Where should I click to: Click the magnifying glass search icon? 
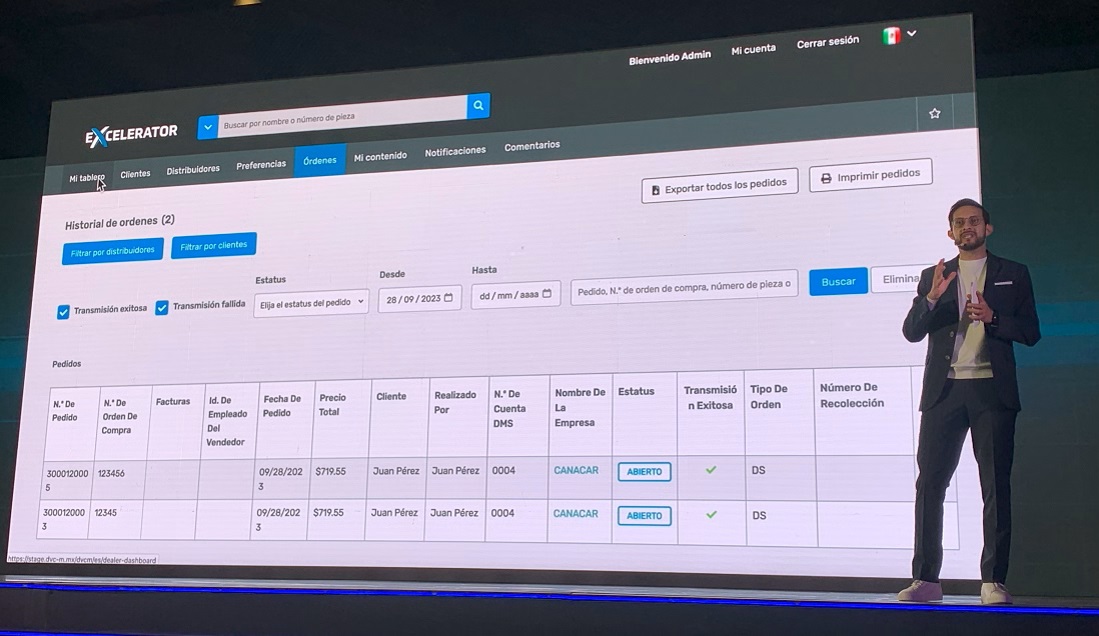click(x=478, y=106)
